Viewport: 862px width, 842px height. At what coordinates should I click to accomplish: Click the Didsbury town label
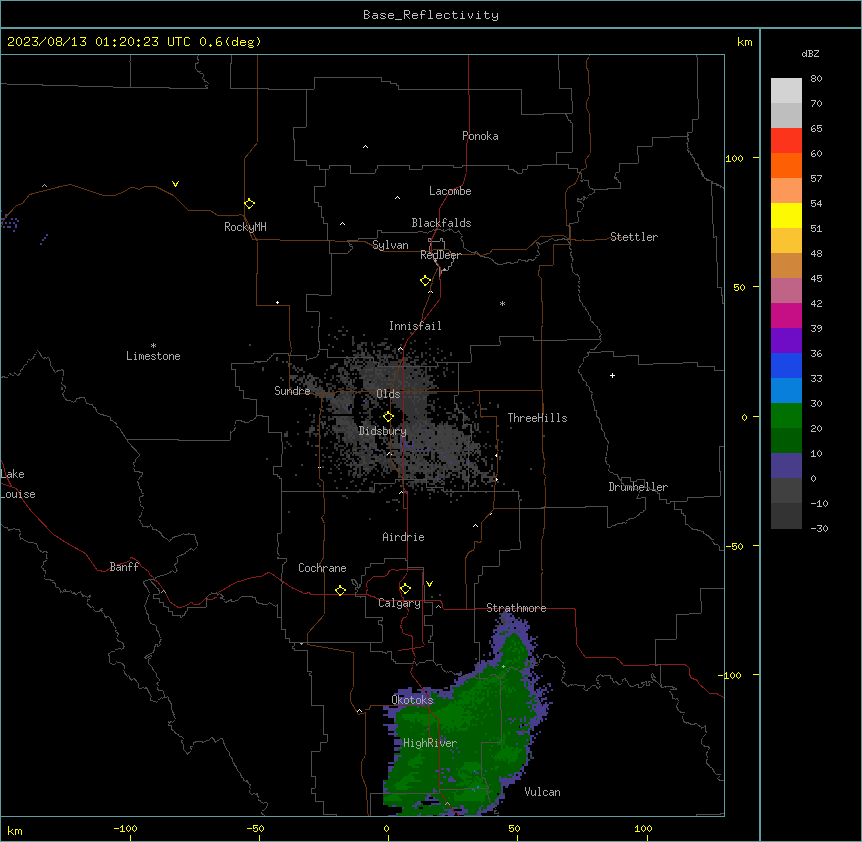point(382,431)
